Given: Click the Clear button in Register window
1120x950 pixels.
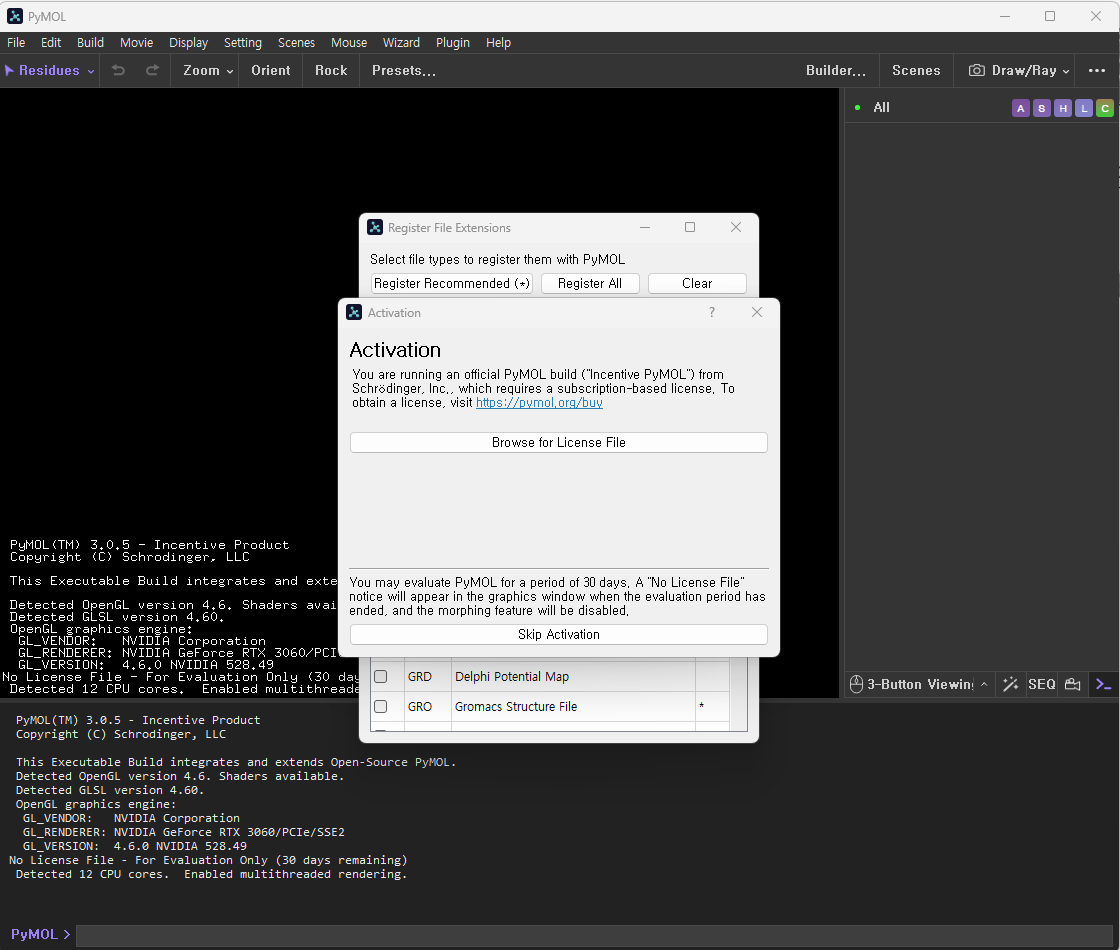Looking at the screenshot, I should tap(697, 284).
